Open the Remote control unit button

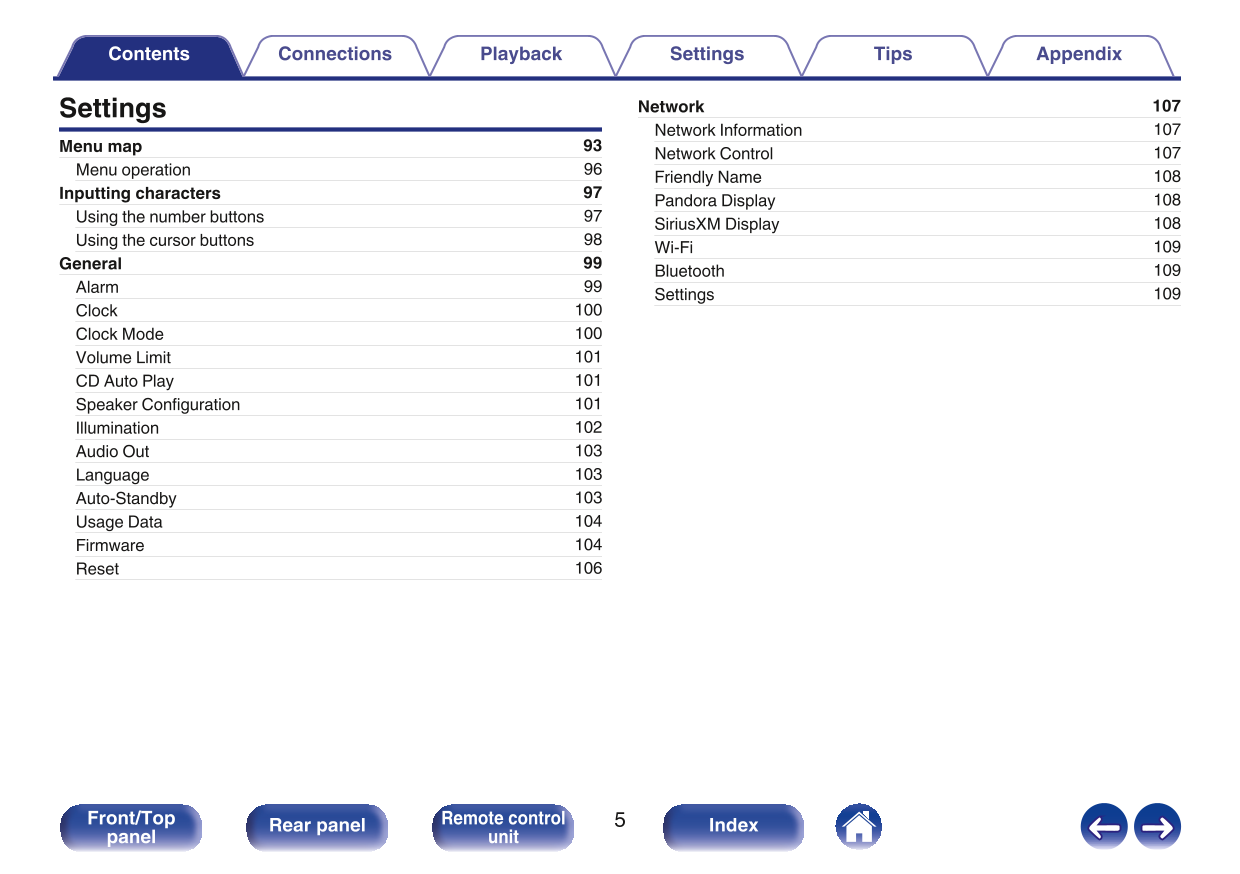503,827
